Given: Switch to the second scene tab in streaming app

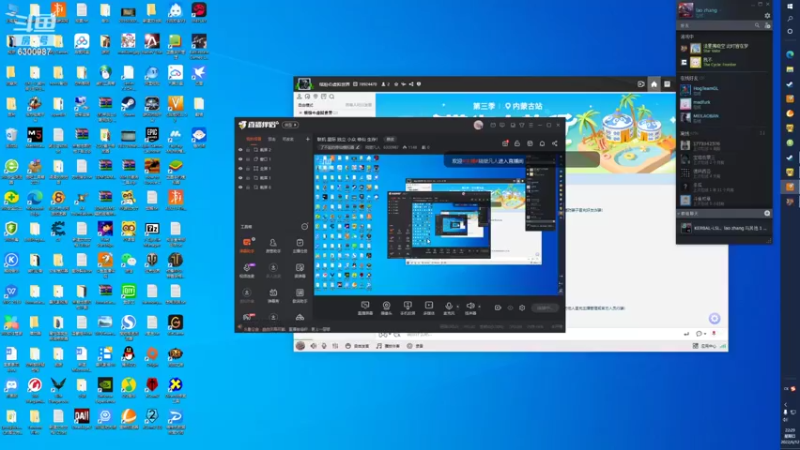Looking at the screenshot, I should coord(272,139).
